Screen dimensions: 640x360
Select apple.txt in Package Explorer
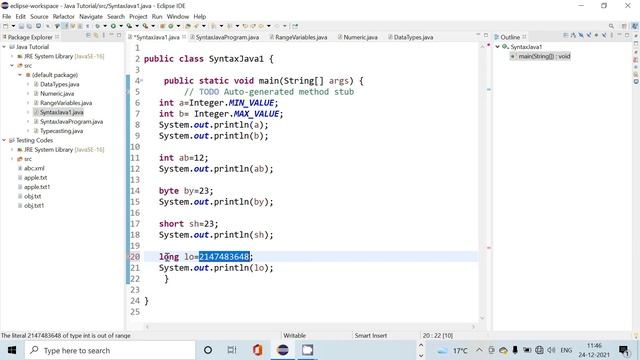[35, 178]
